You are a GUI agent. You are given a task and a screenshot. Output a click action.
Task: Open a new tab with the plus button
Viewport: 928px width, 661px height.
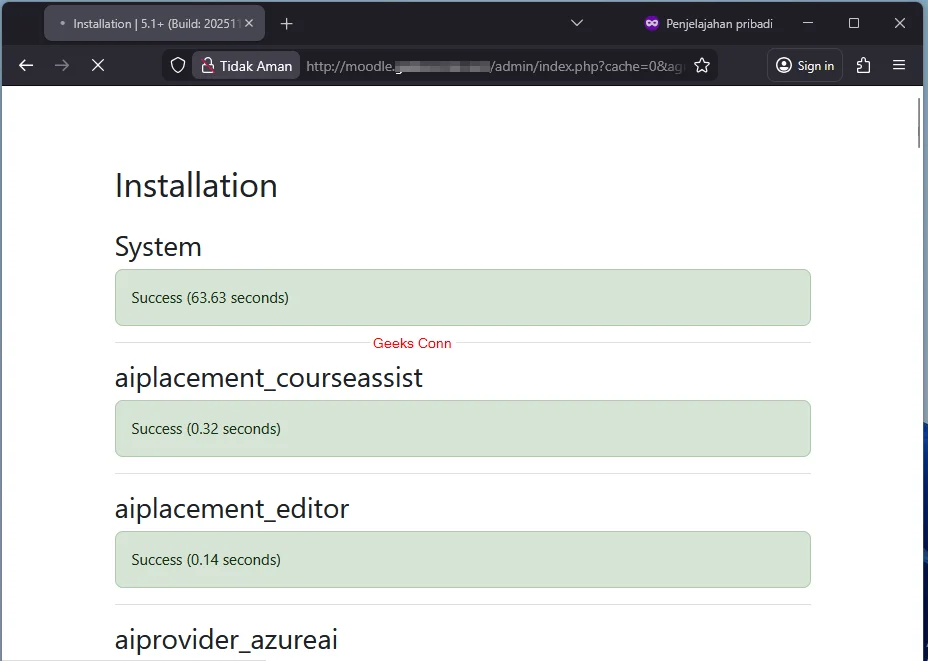(x=287, y=23)
